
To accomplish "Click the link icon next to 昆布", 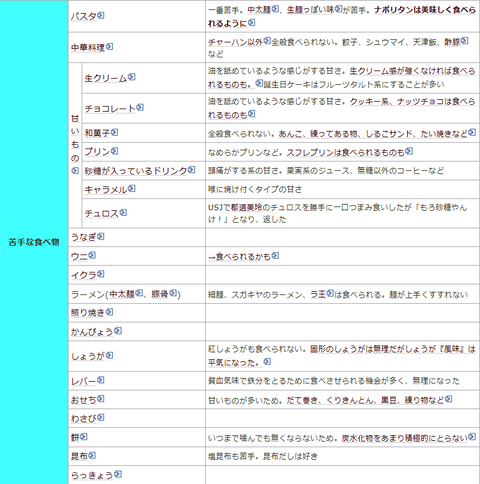I will [92, 455].
